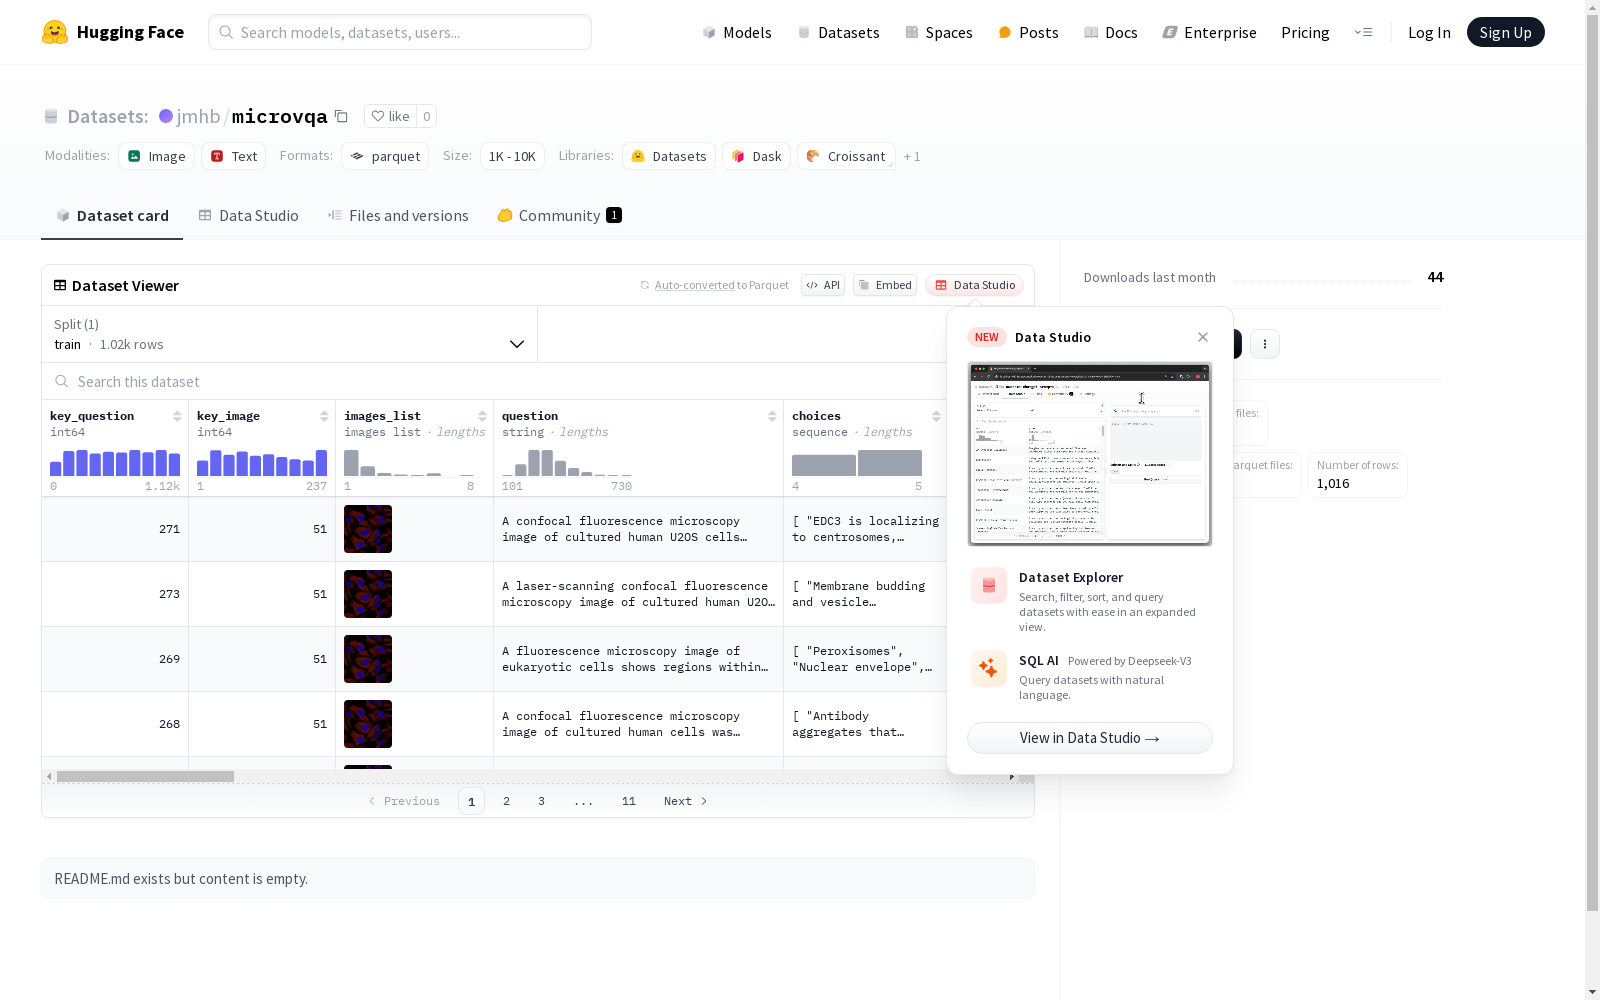The width and height of the screenshot is (1600, 1000).
Task: Open image thumbnail in row 273
Action: pos(368,594)
